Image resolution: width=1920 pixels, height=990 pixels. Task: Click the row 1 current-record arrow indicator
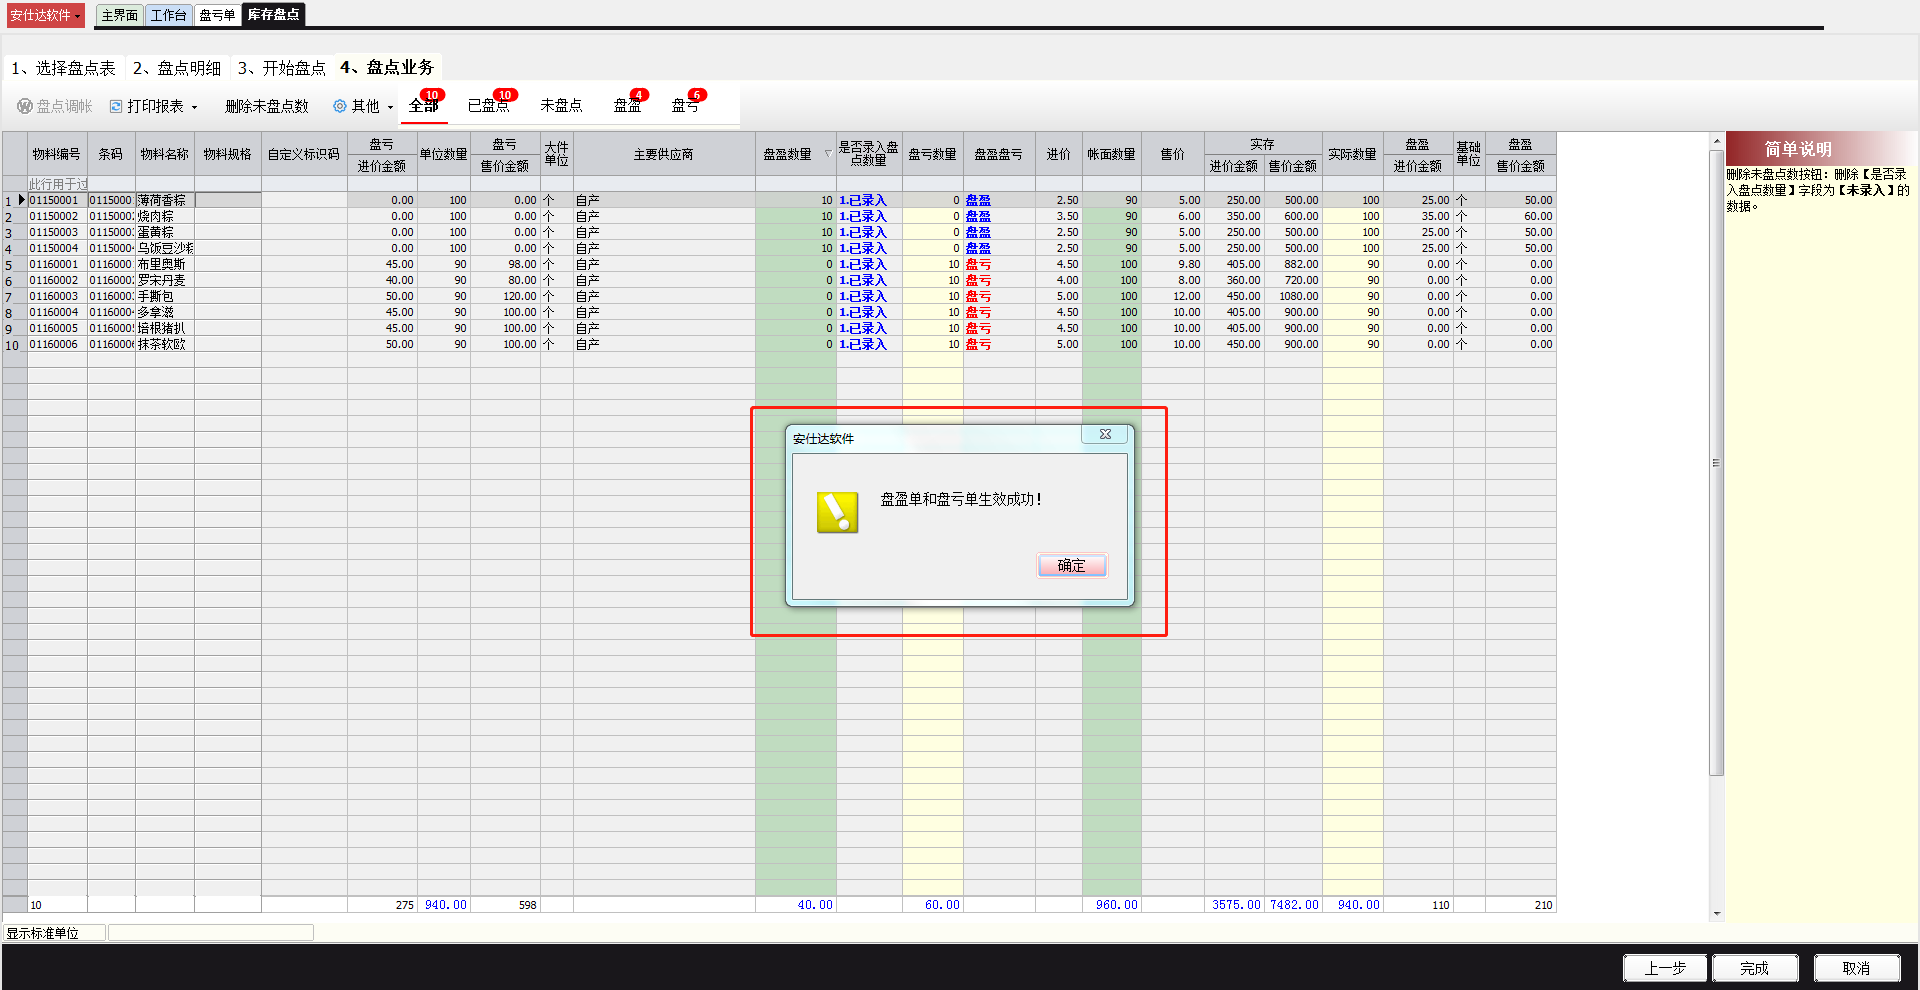coord(21,200)
